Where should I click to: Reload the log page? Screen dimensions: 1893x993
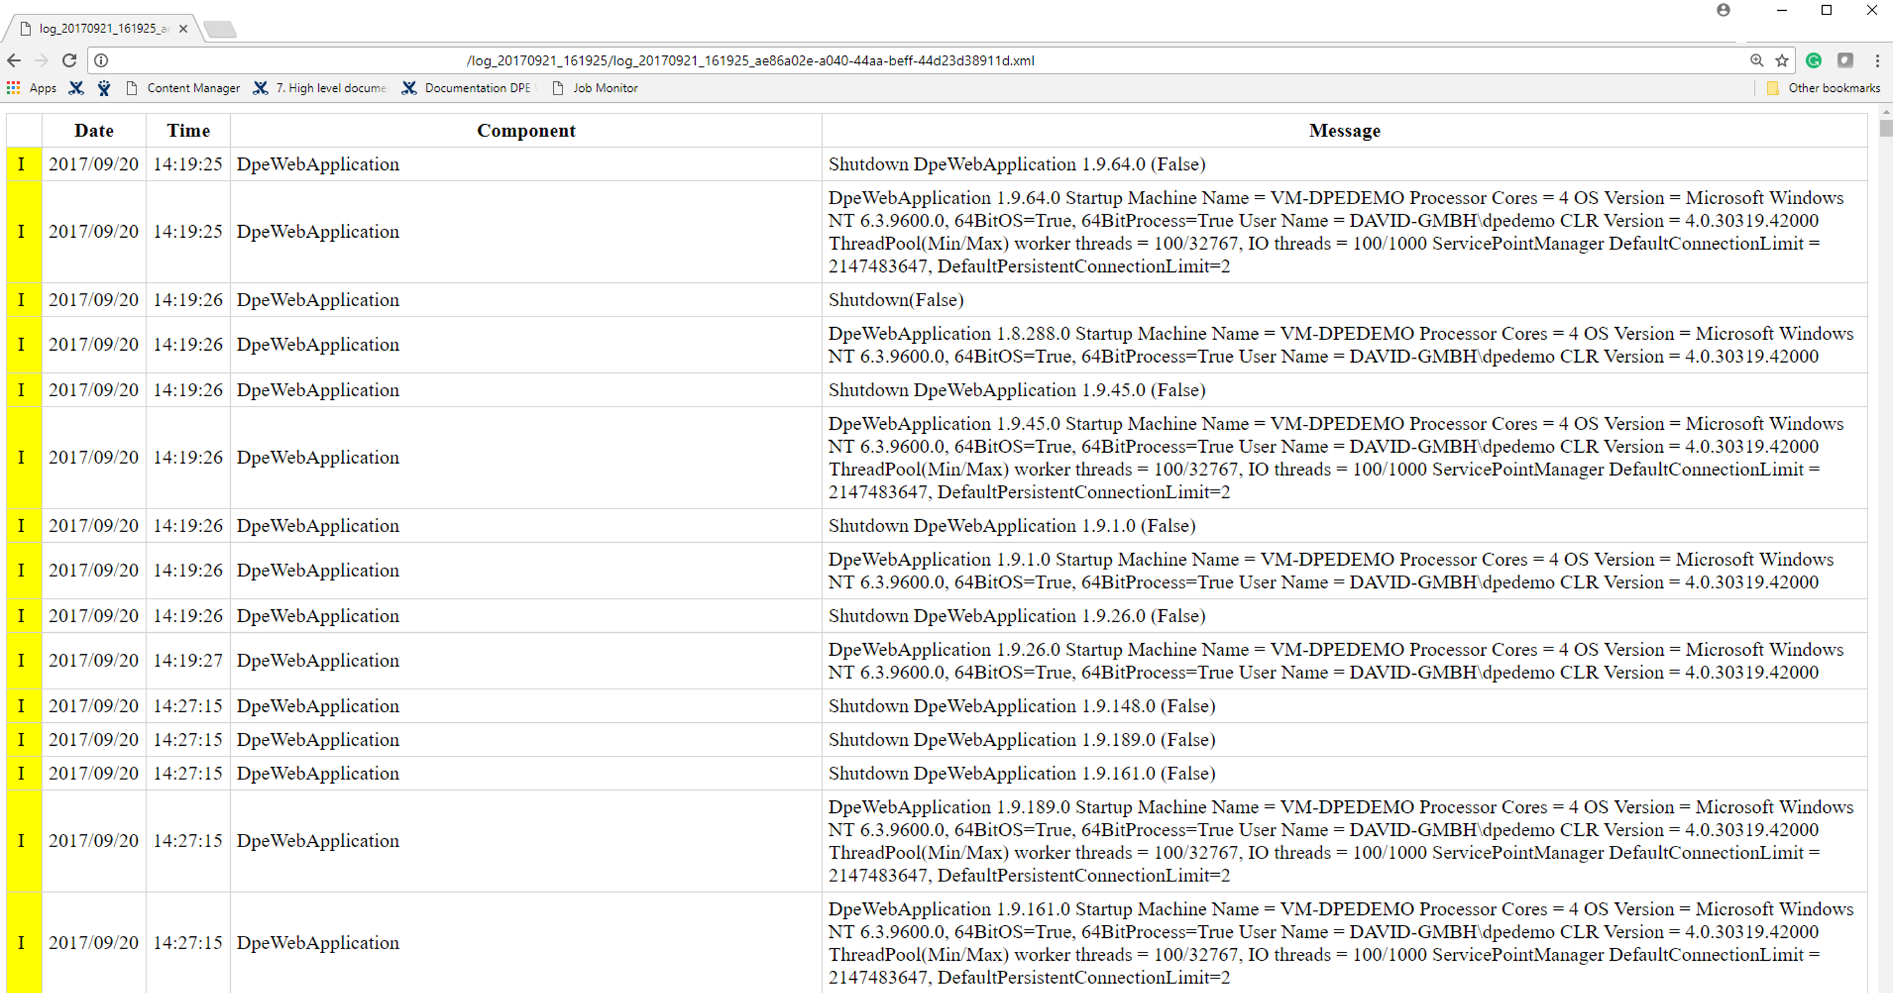[x=69, y=61]
